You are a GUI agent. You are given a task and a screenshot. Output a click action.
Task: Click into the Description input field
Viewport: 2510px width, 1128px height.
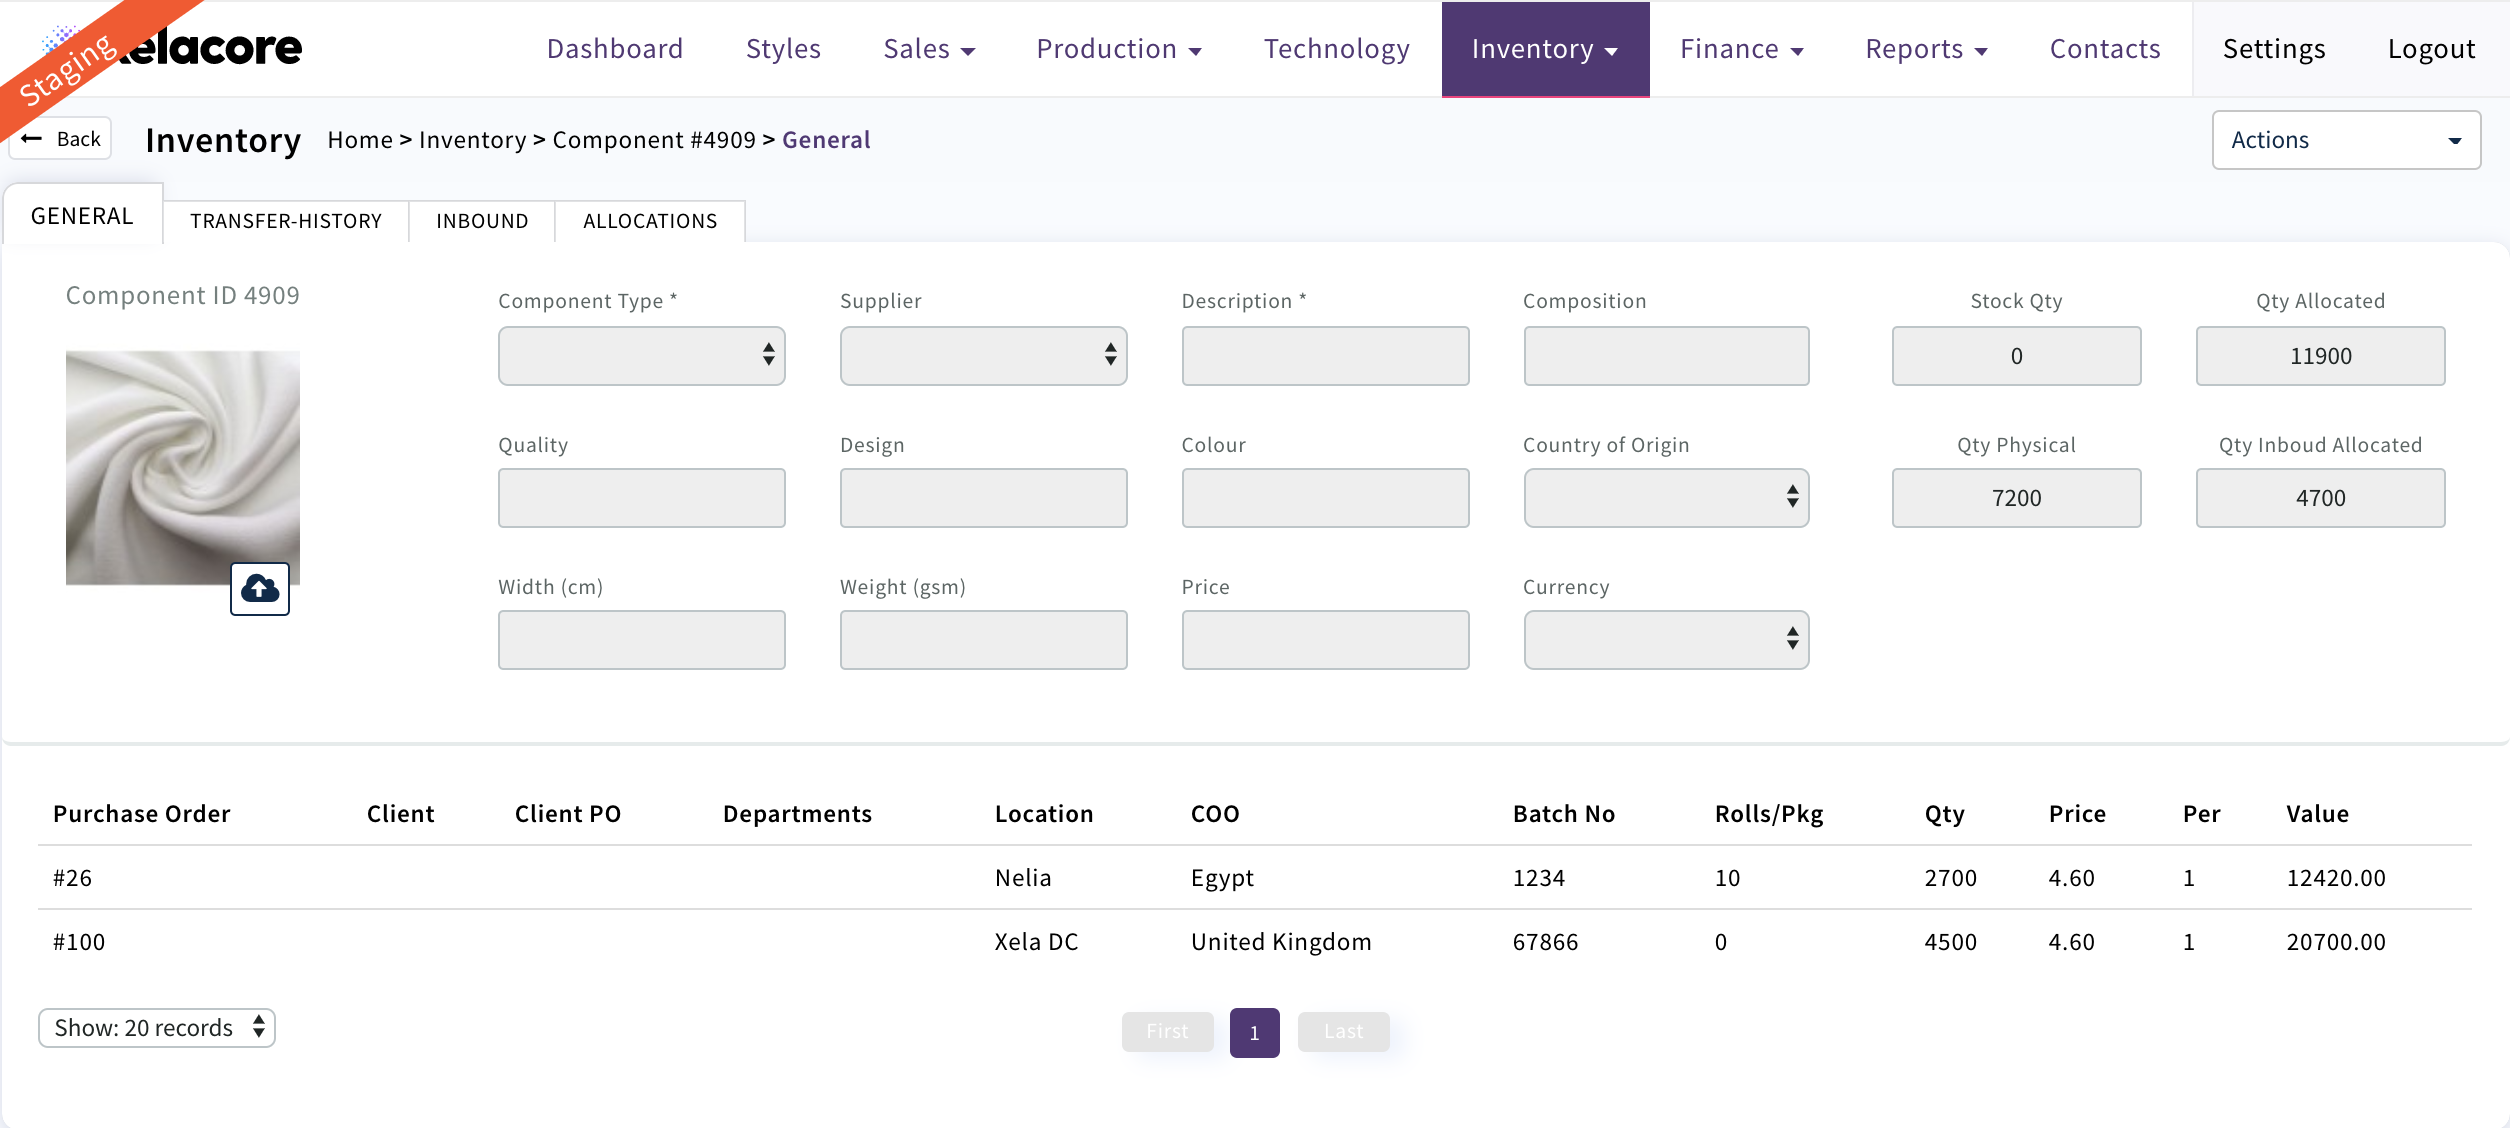pyautogui.click(x=1325, y=355)
